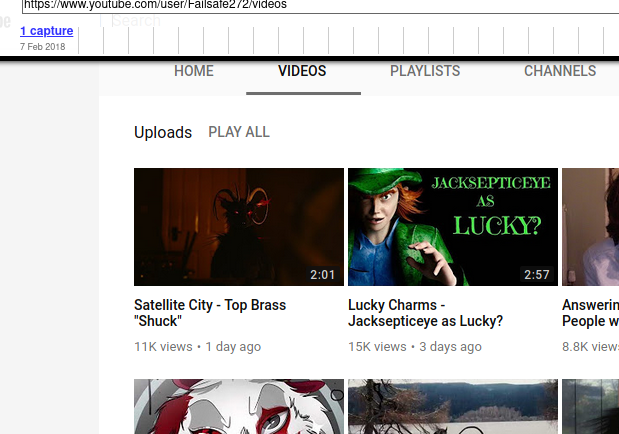Viewport: 619px width, 434px height.
Task: Open red and white furry character thumbnail
Action: [x=239, y=407]
